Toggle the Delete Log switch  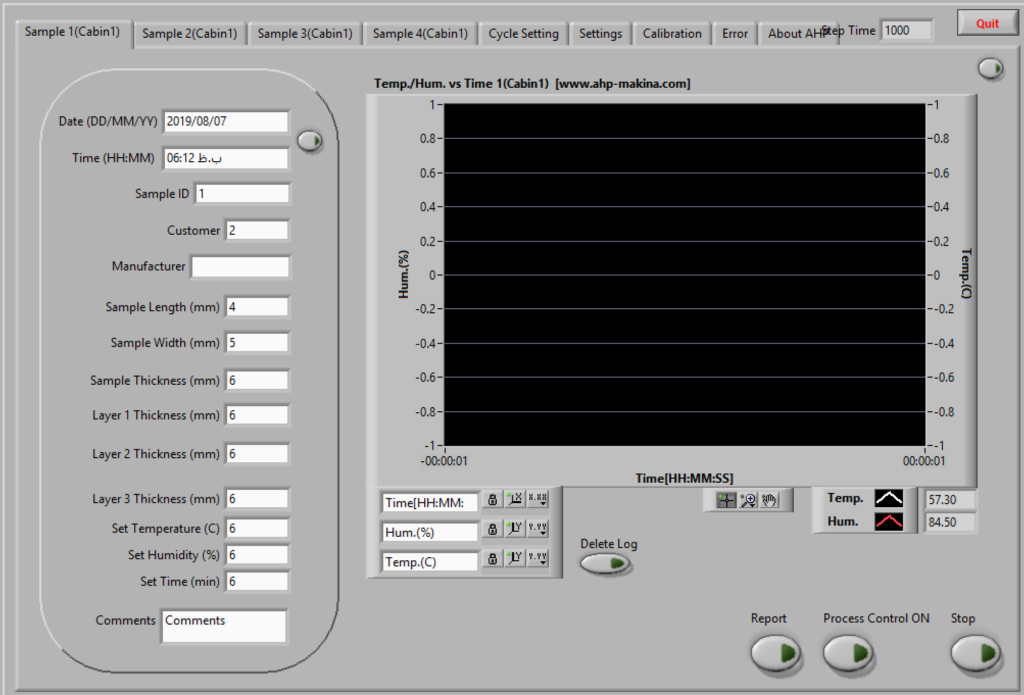(606, 564)
